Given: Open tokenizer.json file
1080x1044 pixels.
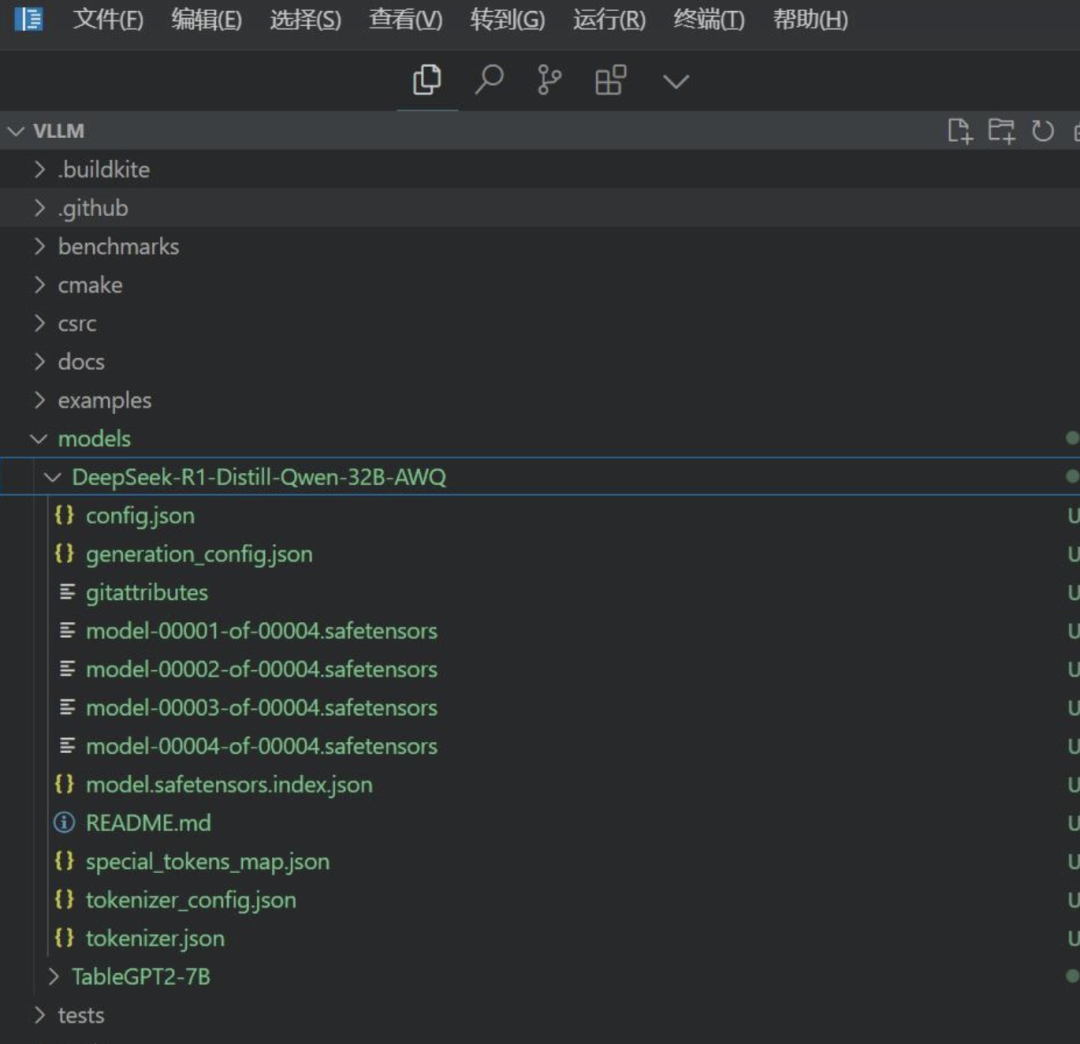Looking at the screenshot, I should click(156, 939).
